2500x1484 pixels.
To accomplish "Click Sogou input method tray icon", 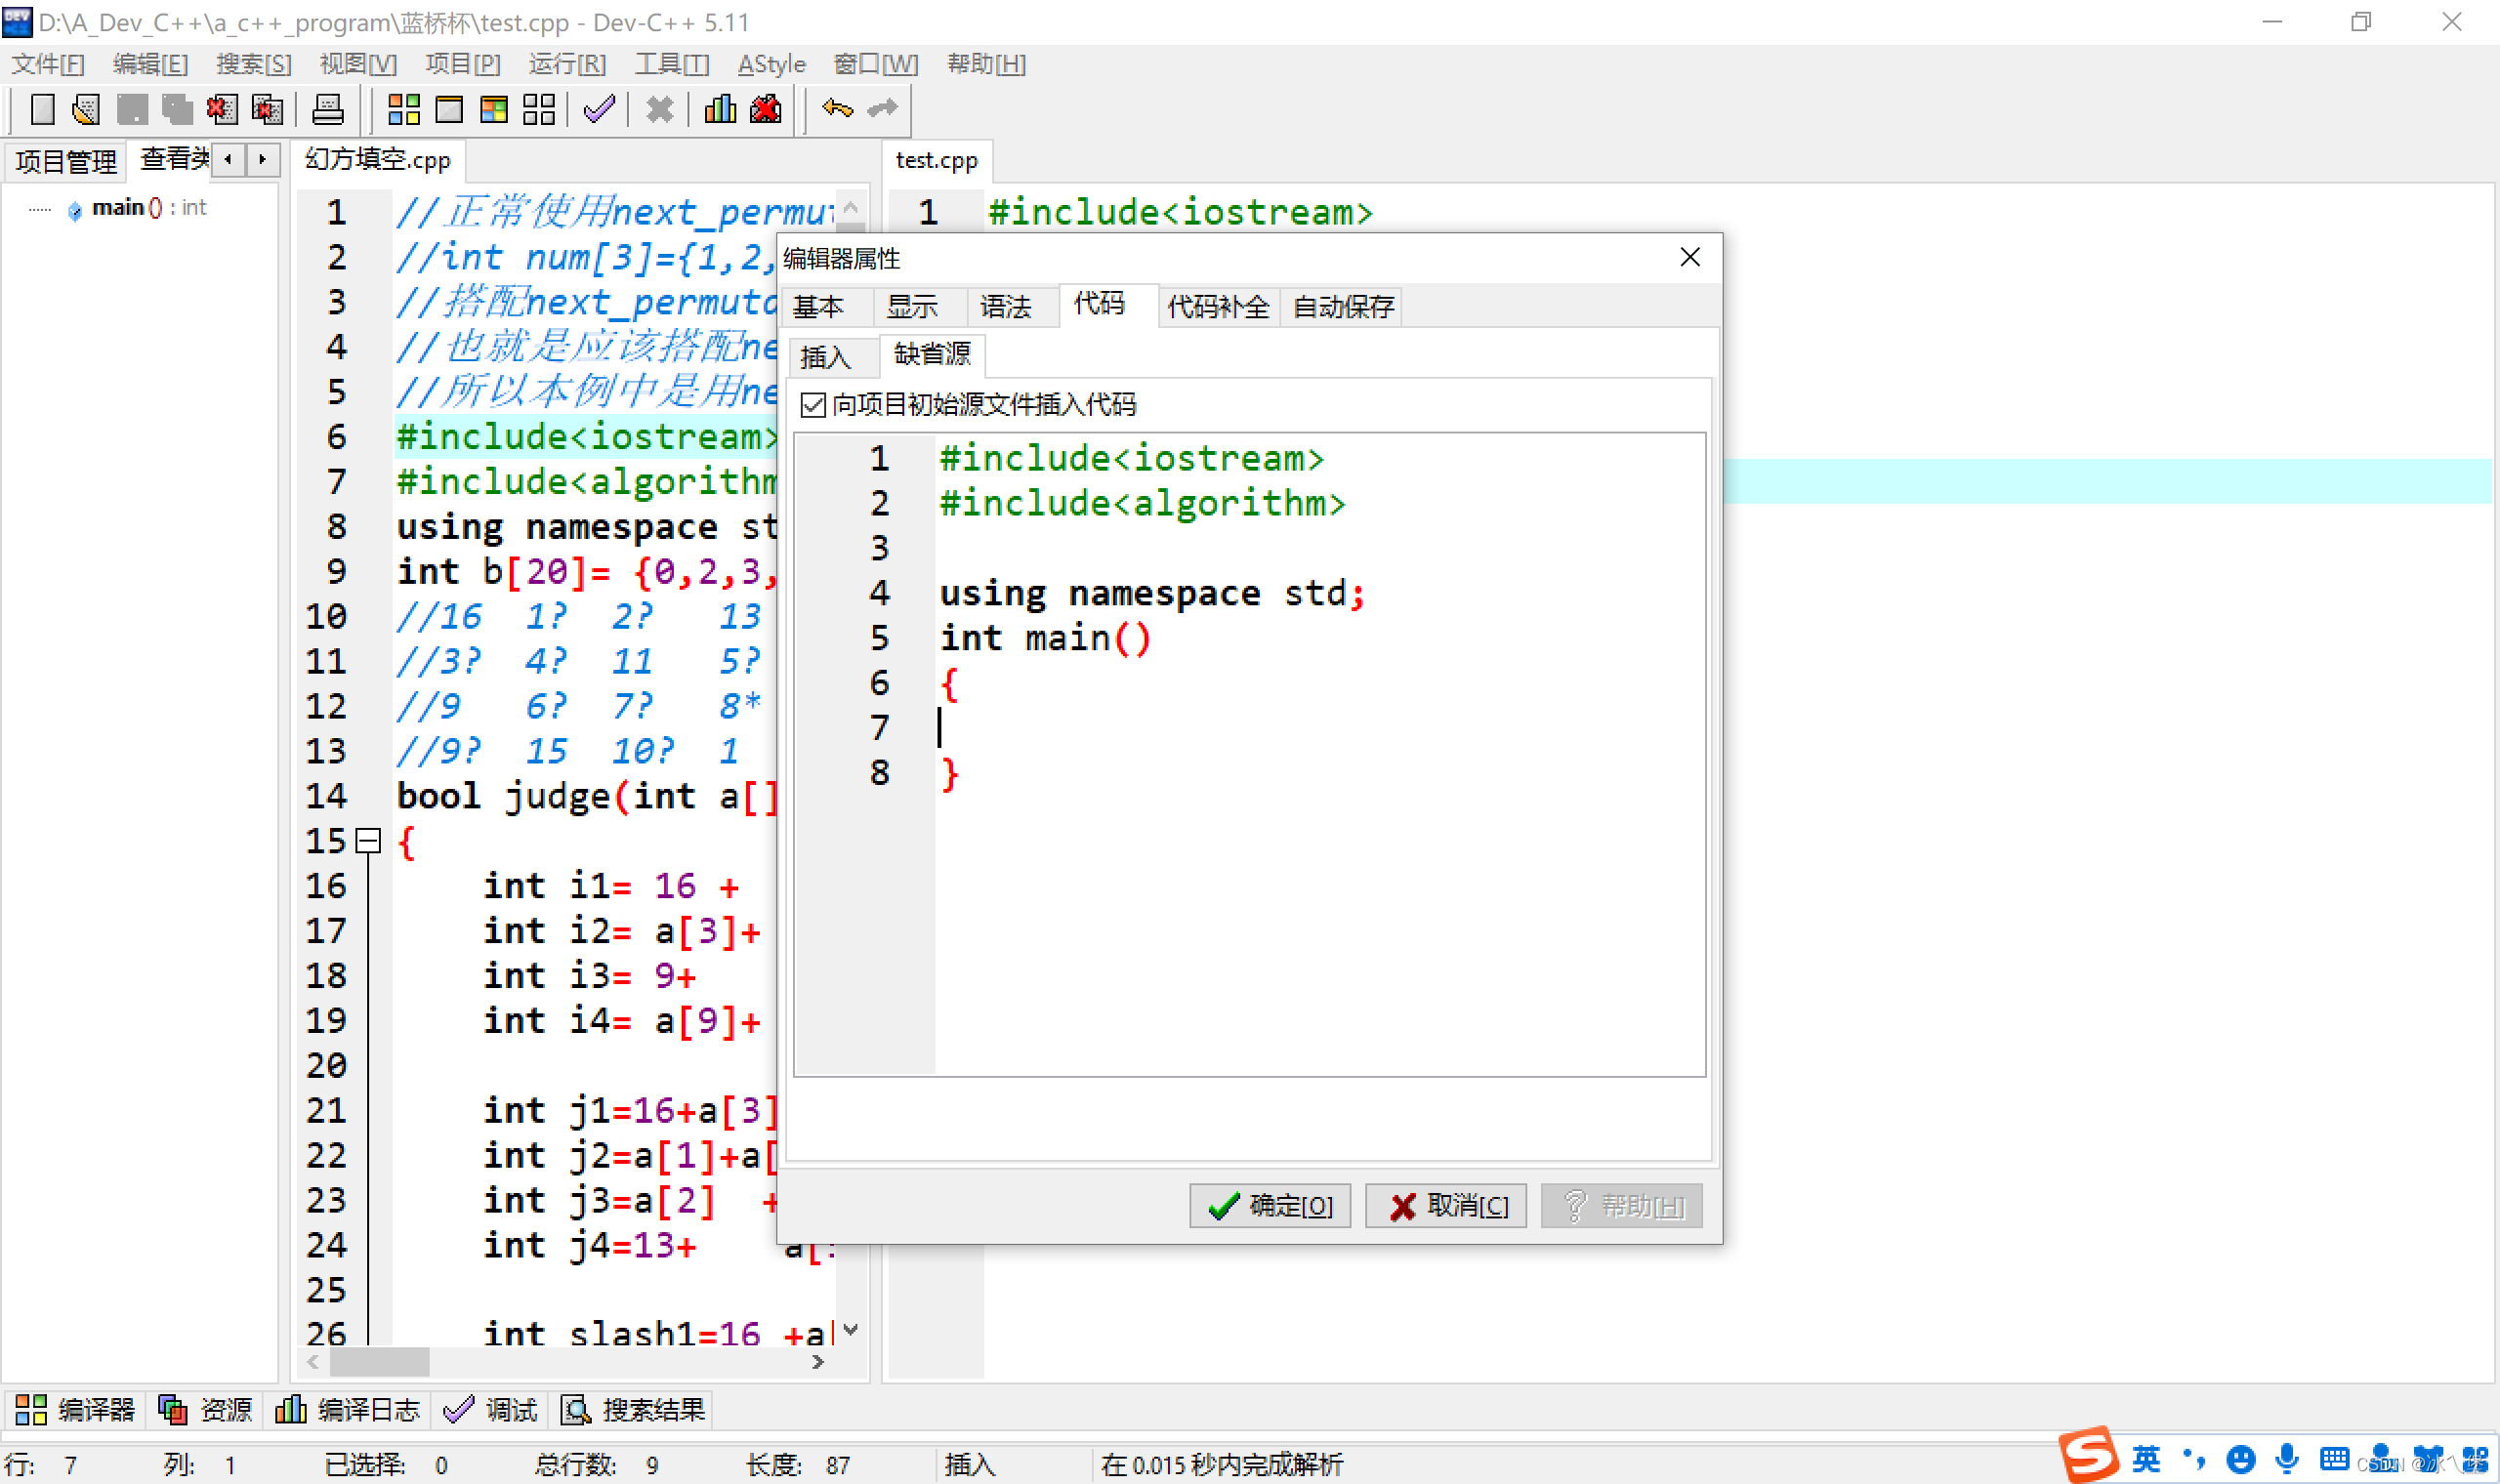I will [x=2089, y=1456].
